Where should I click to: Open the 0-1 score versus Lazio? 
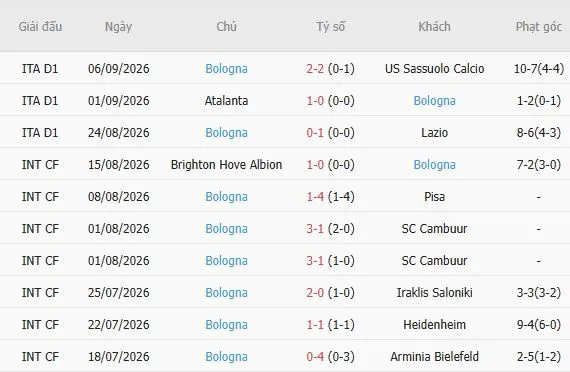(315, 133)
